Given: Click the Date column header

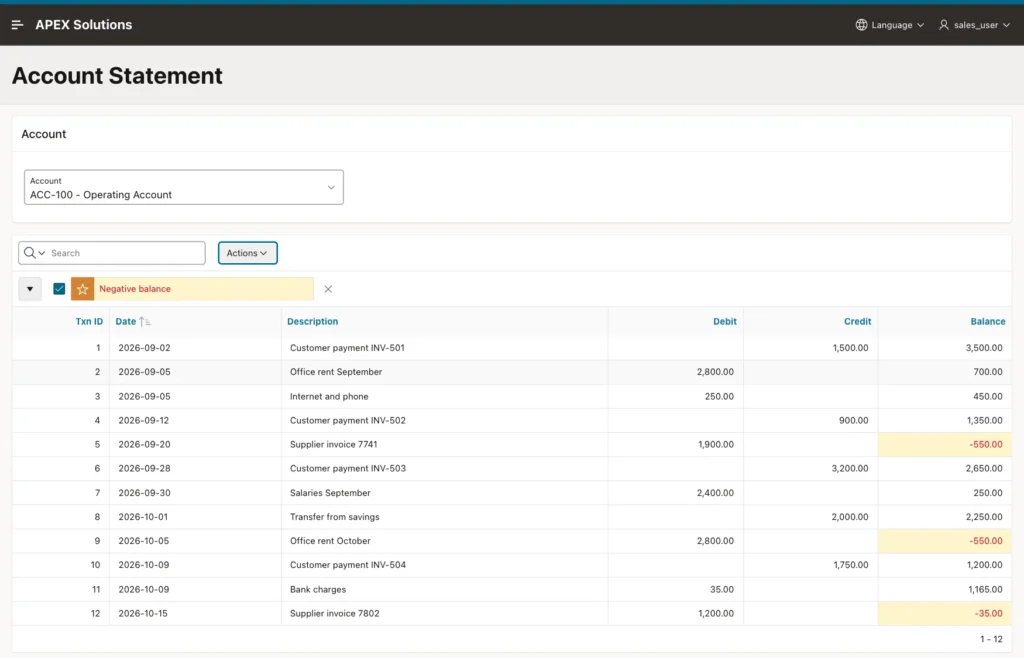Looking at the screenshot, I should (125, 322).
